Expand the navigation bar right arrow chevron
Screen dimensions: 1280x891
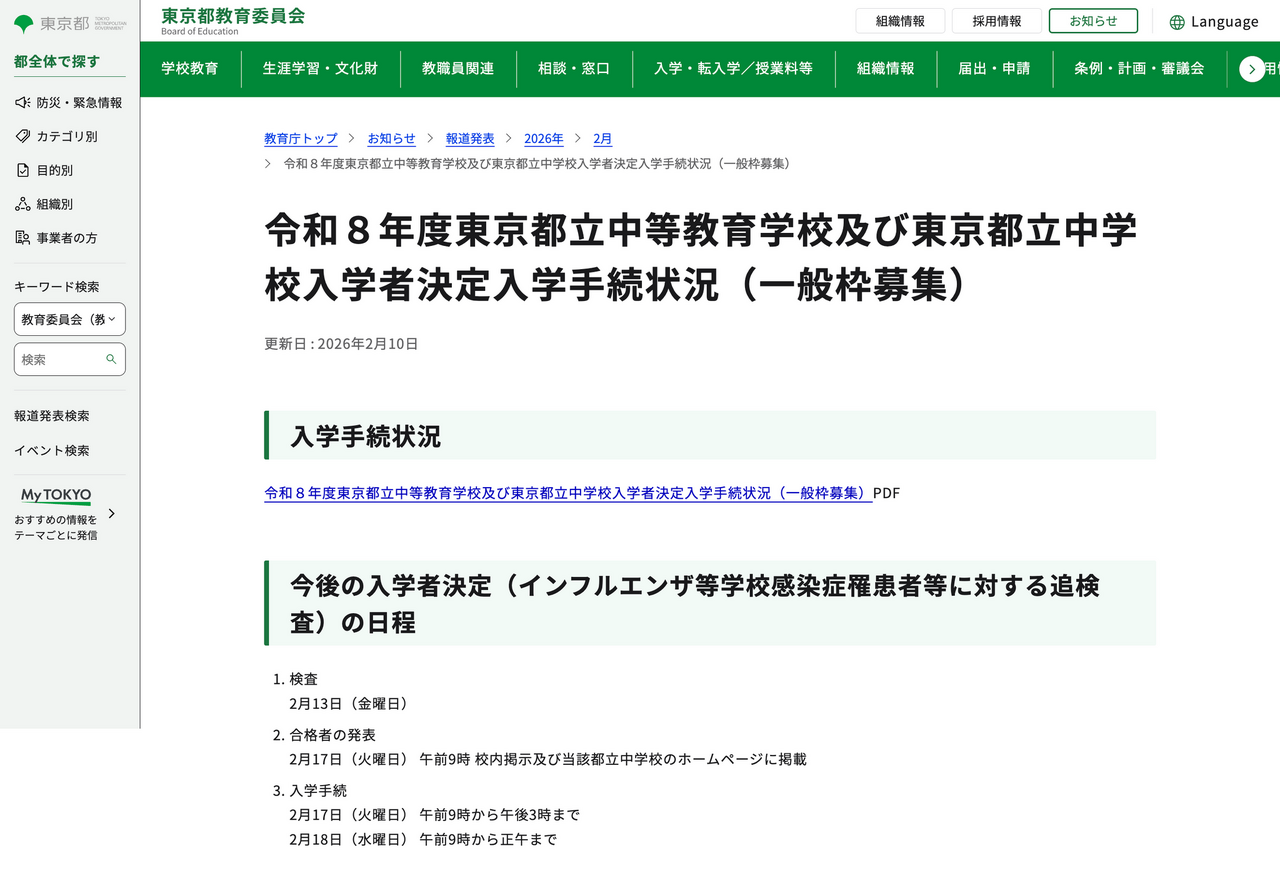click(1252, 69)
